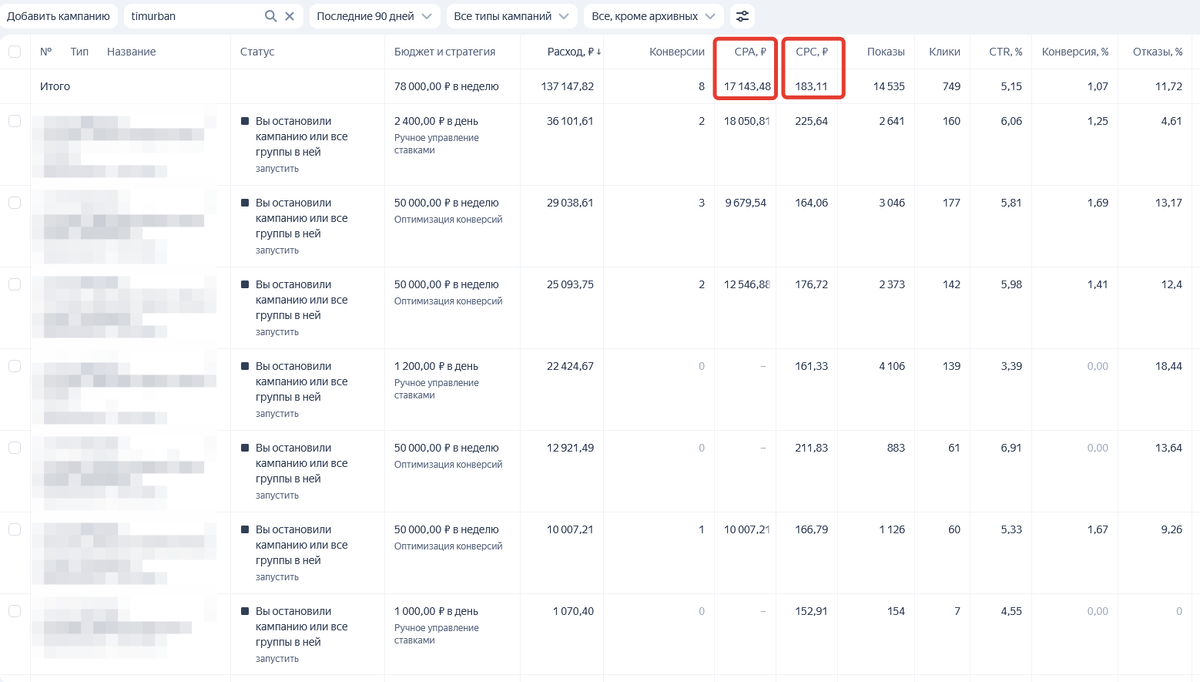
Task: Check the campaign row with spend 29 038,61
Action: coord(15,203)
